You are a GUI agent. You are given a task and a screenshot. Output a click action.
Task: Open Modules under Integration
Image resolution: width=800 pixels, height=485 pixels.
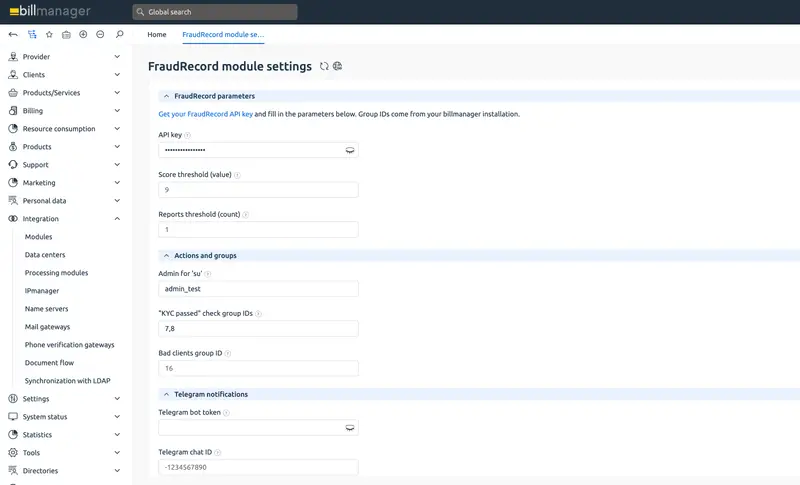38,237
